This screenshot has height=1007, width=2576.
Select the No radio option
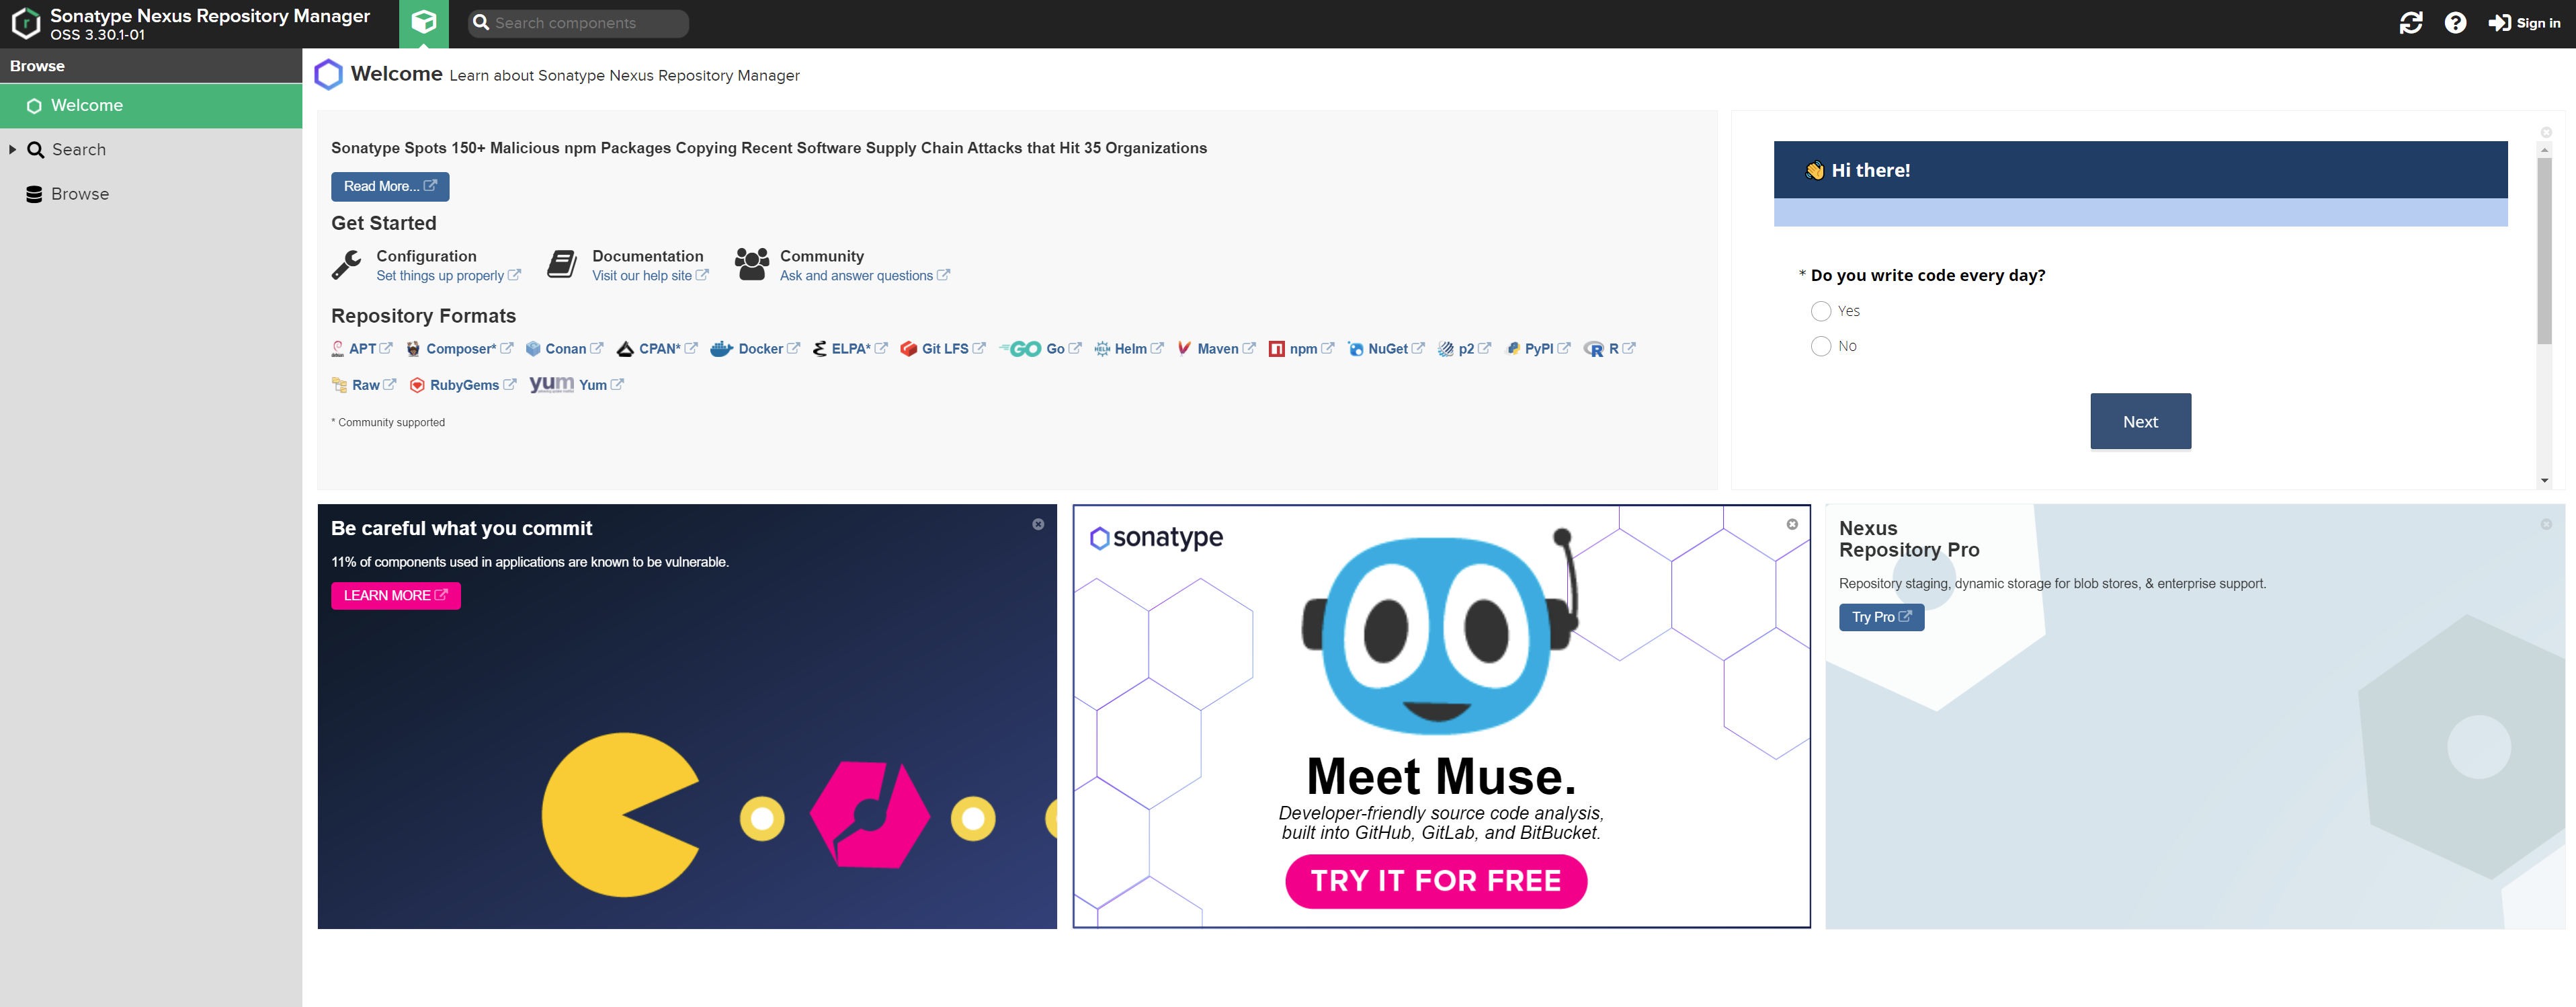(x=1820, y=346)
